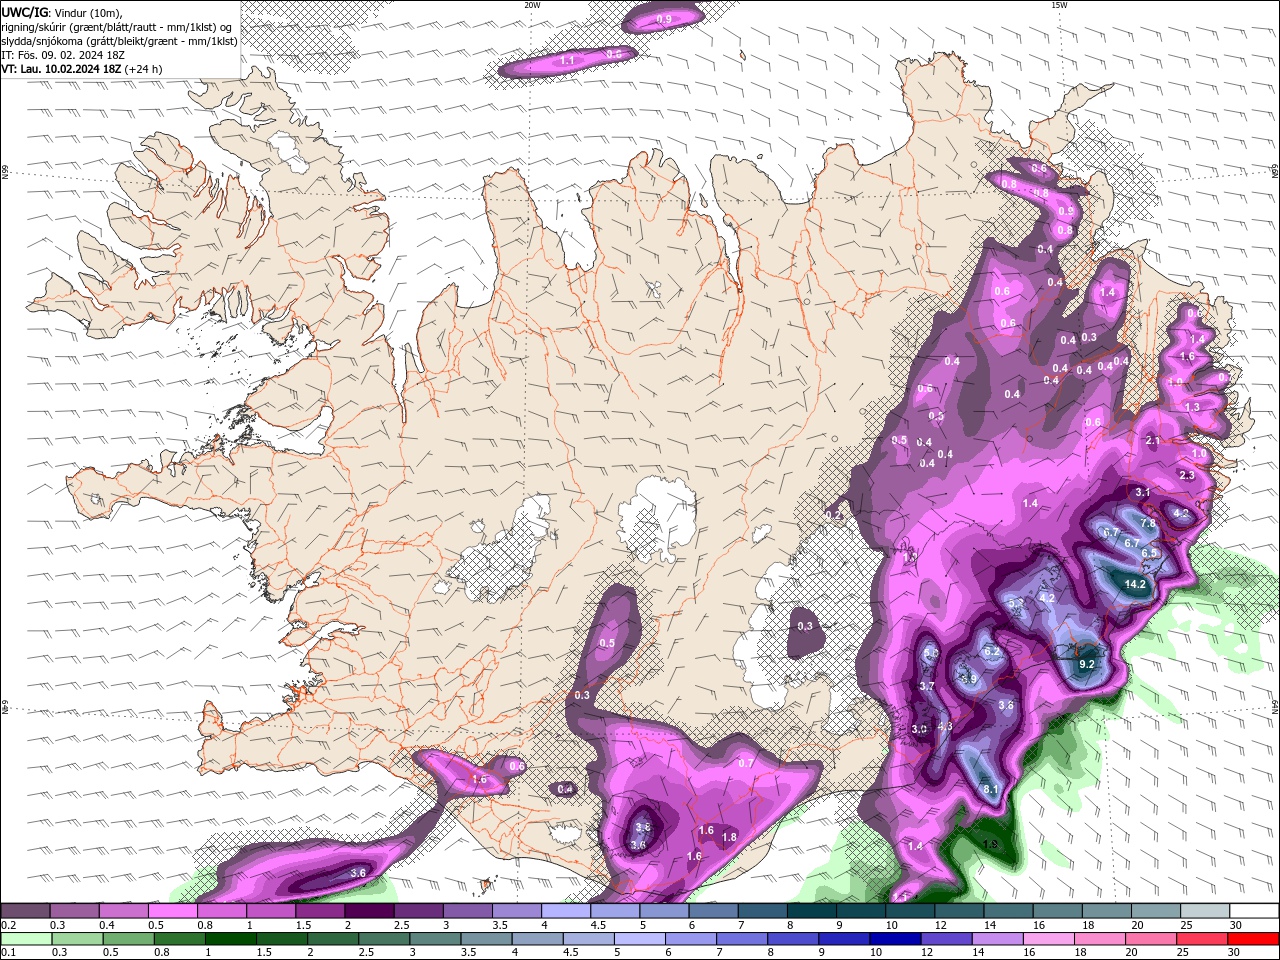Screen dimensions: 1280x960
Task: Click the 3.9 precipitation value on the map
Action: [x=968, y=679]
